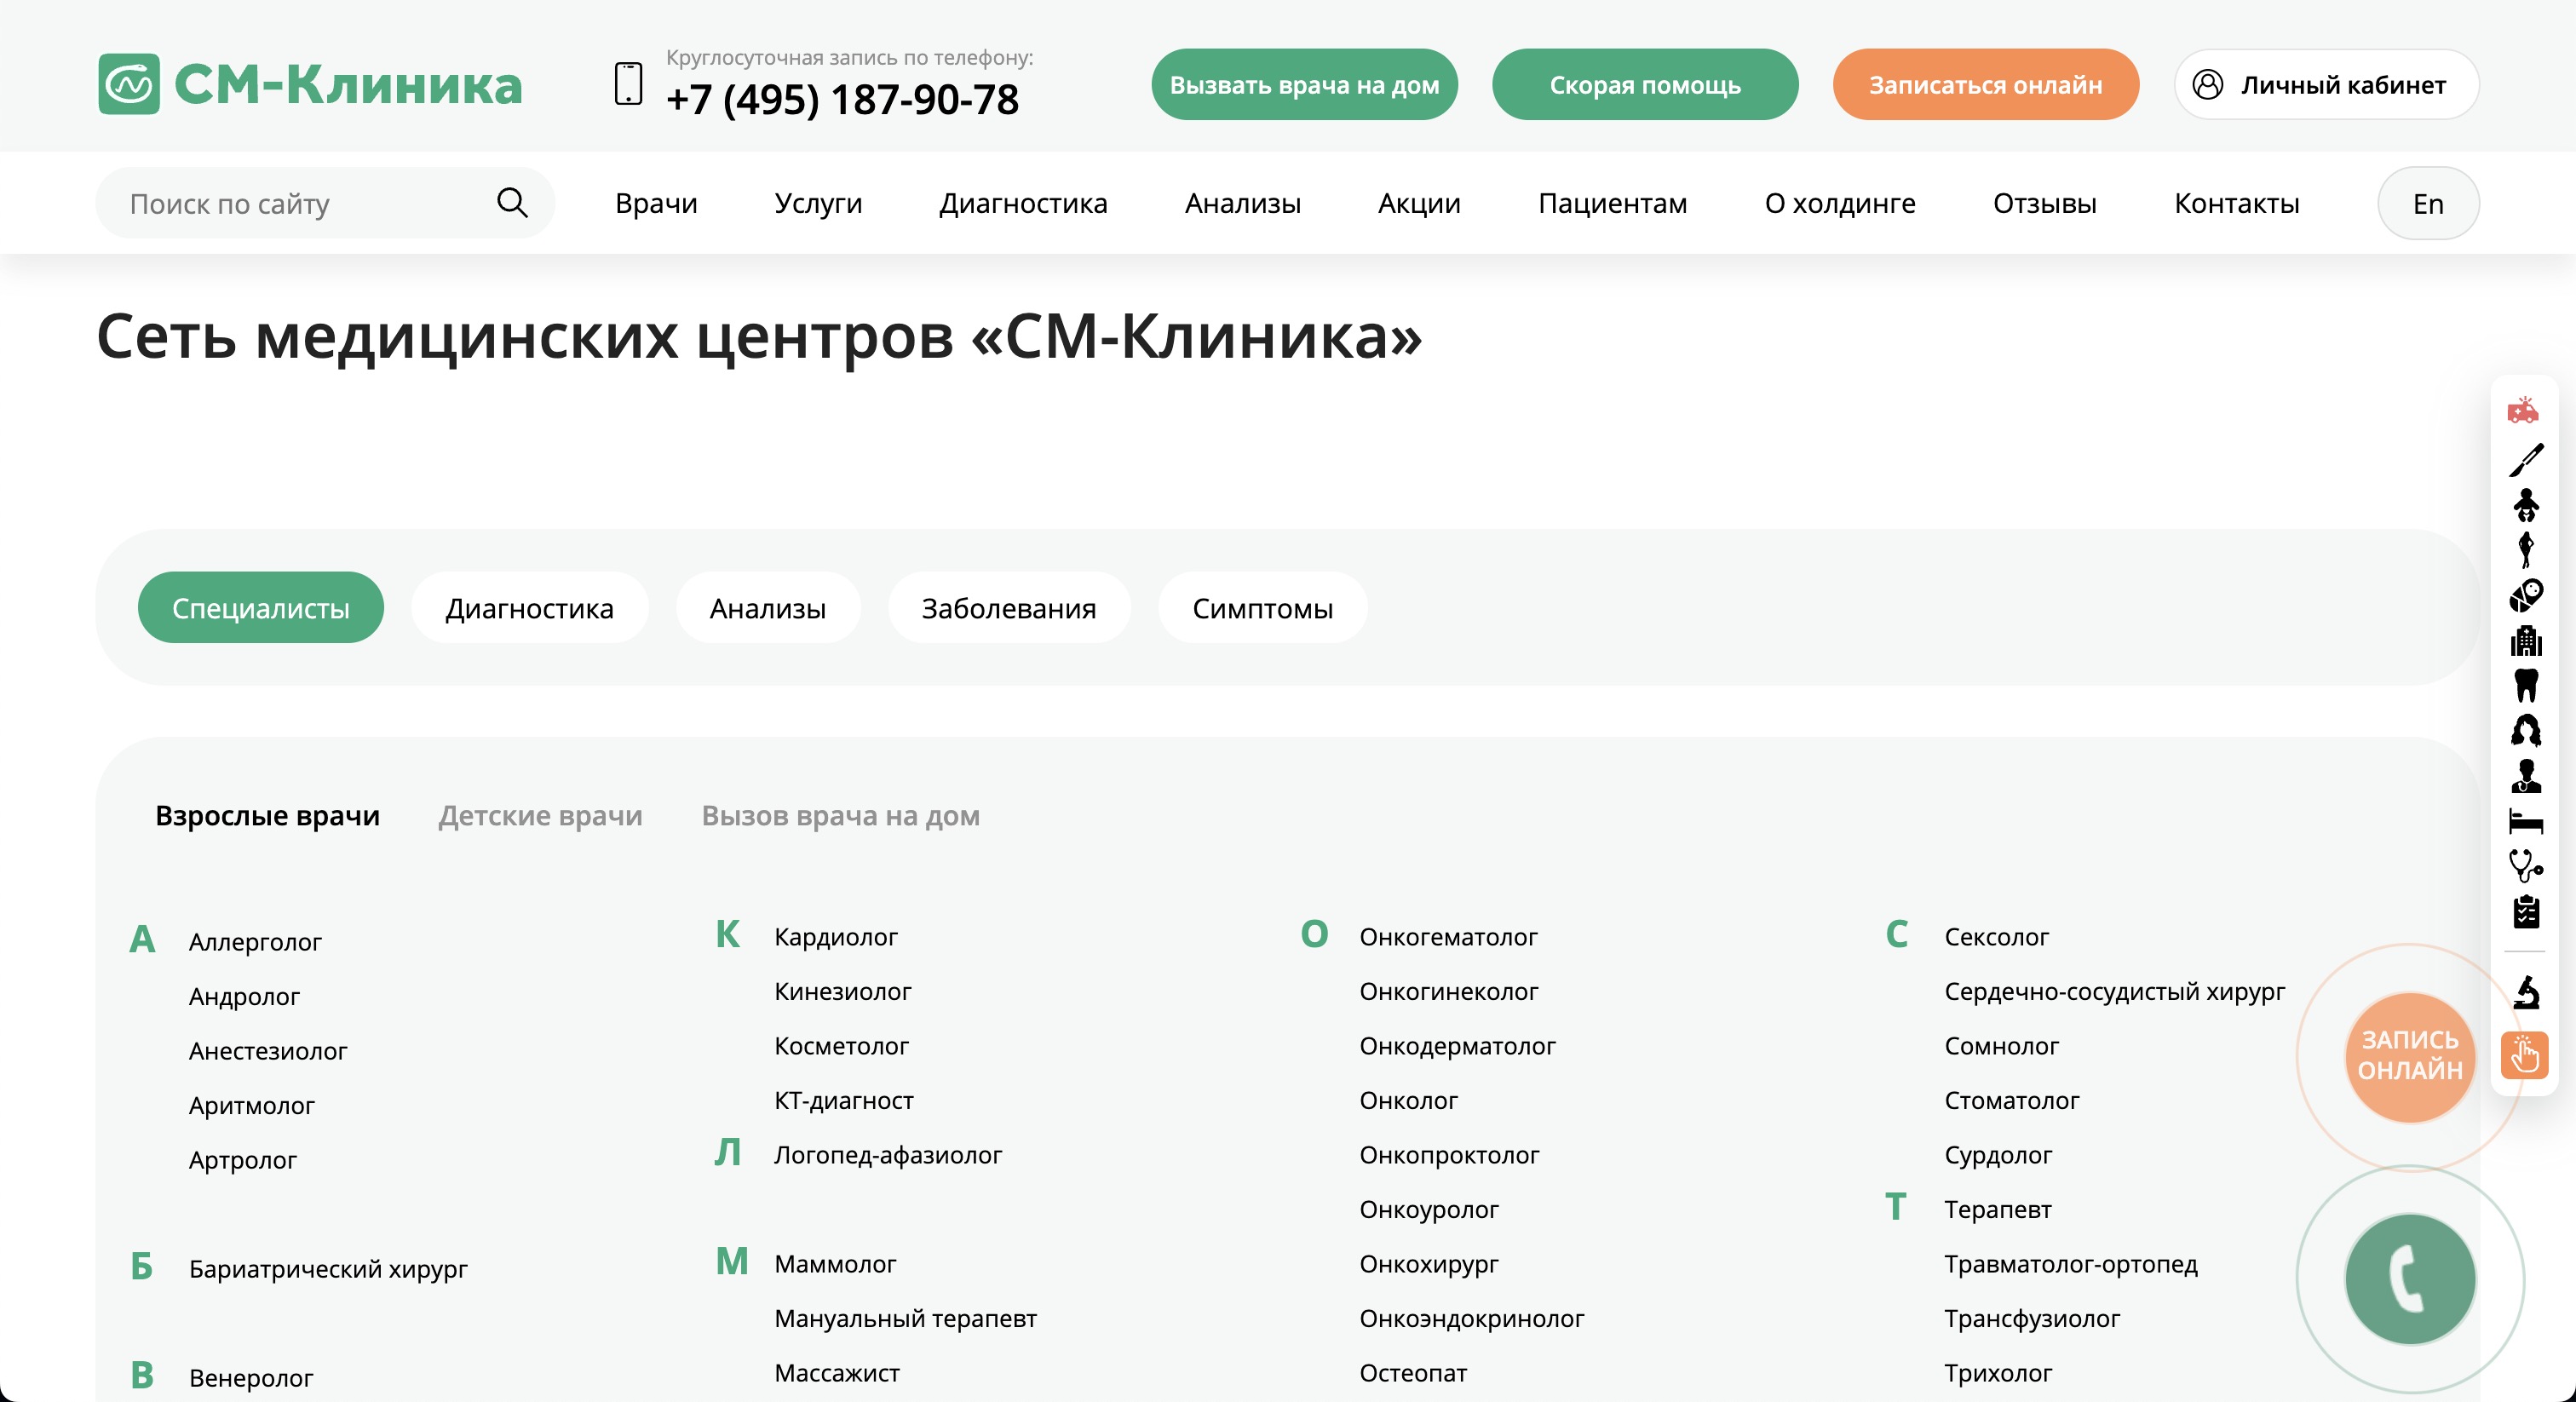Image resolution: width=2576 pixels, height=1402 pixels.
Task: Open the Услуги menu item
Action: point(818,203)
